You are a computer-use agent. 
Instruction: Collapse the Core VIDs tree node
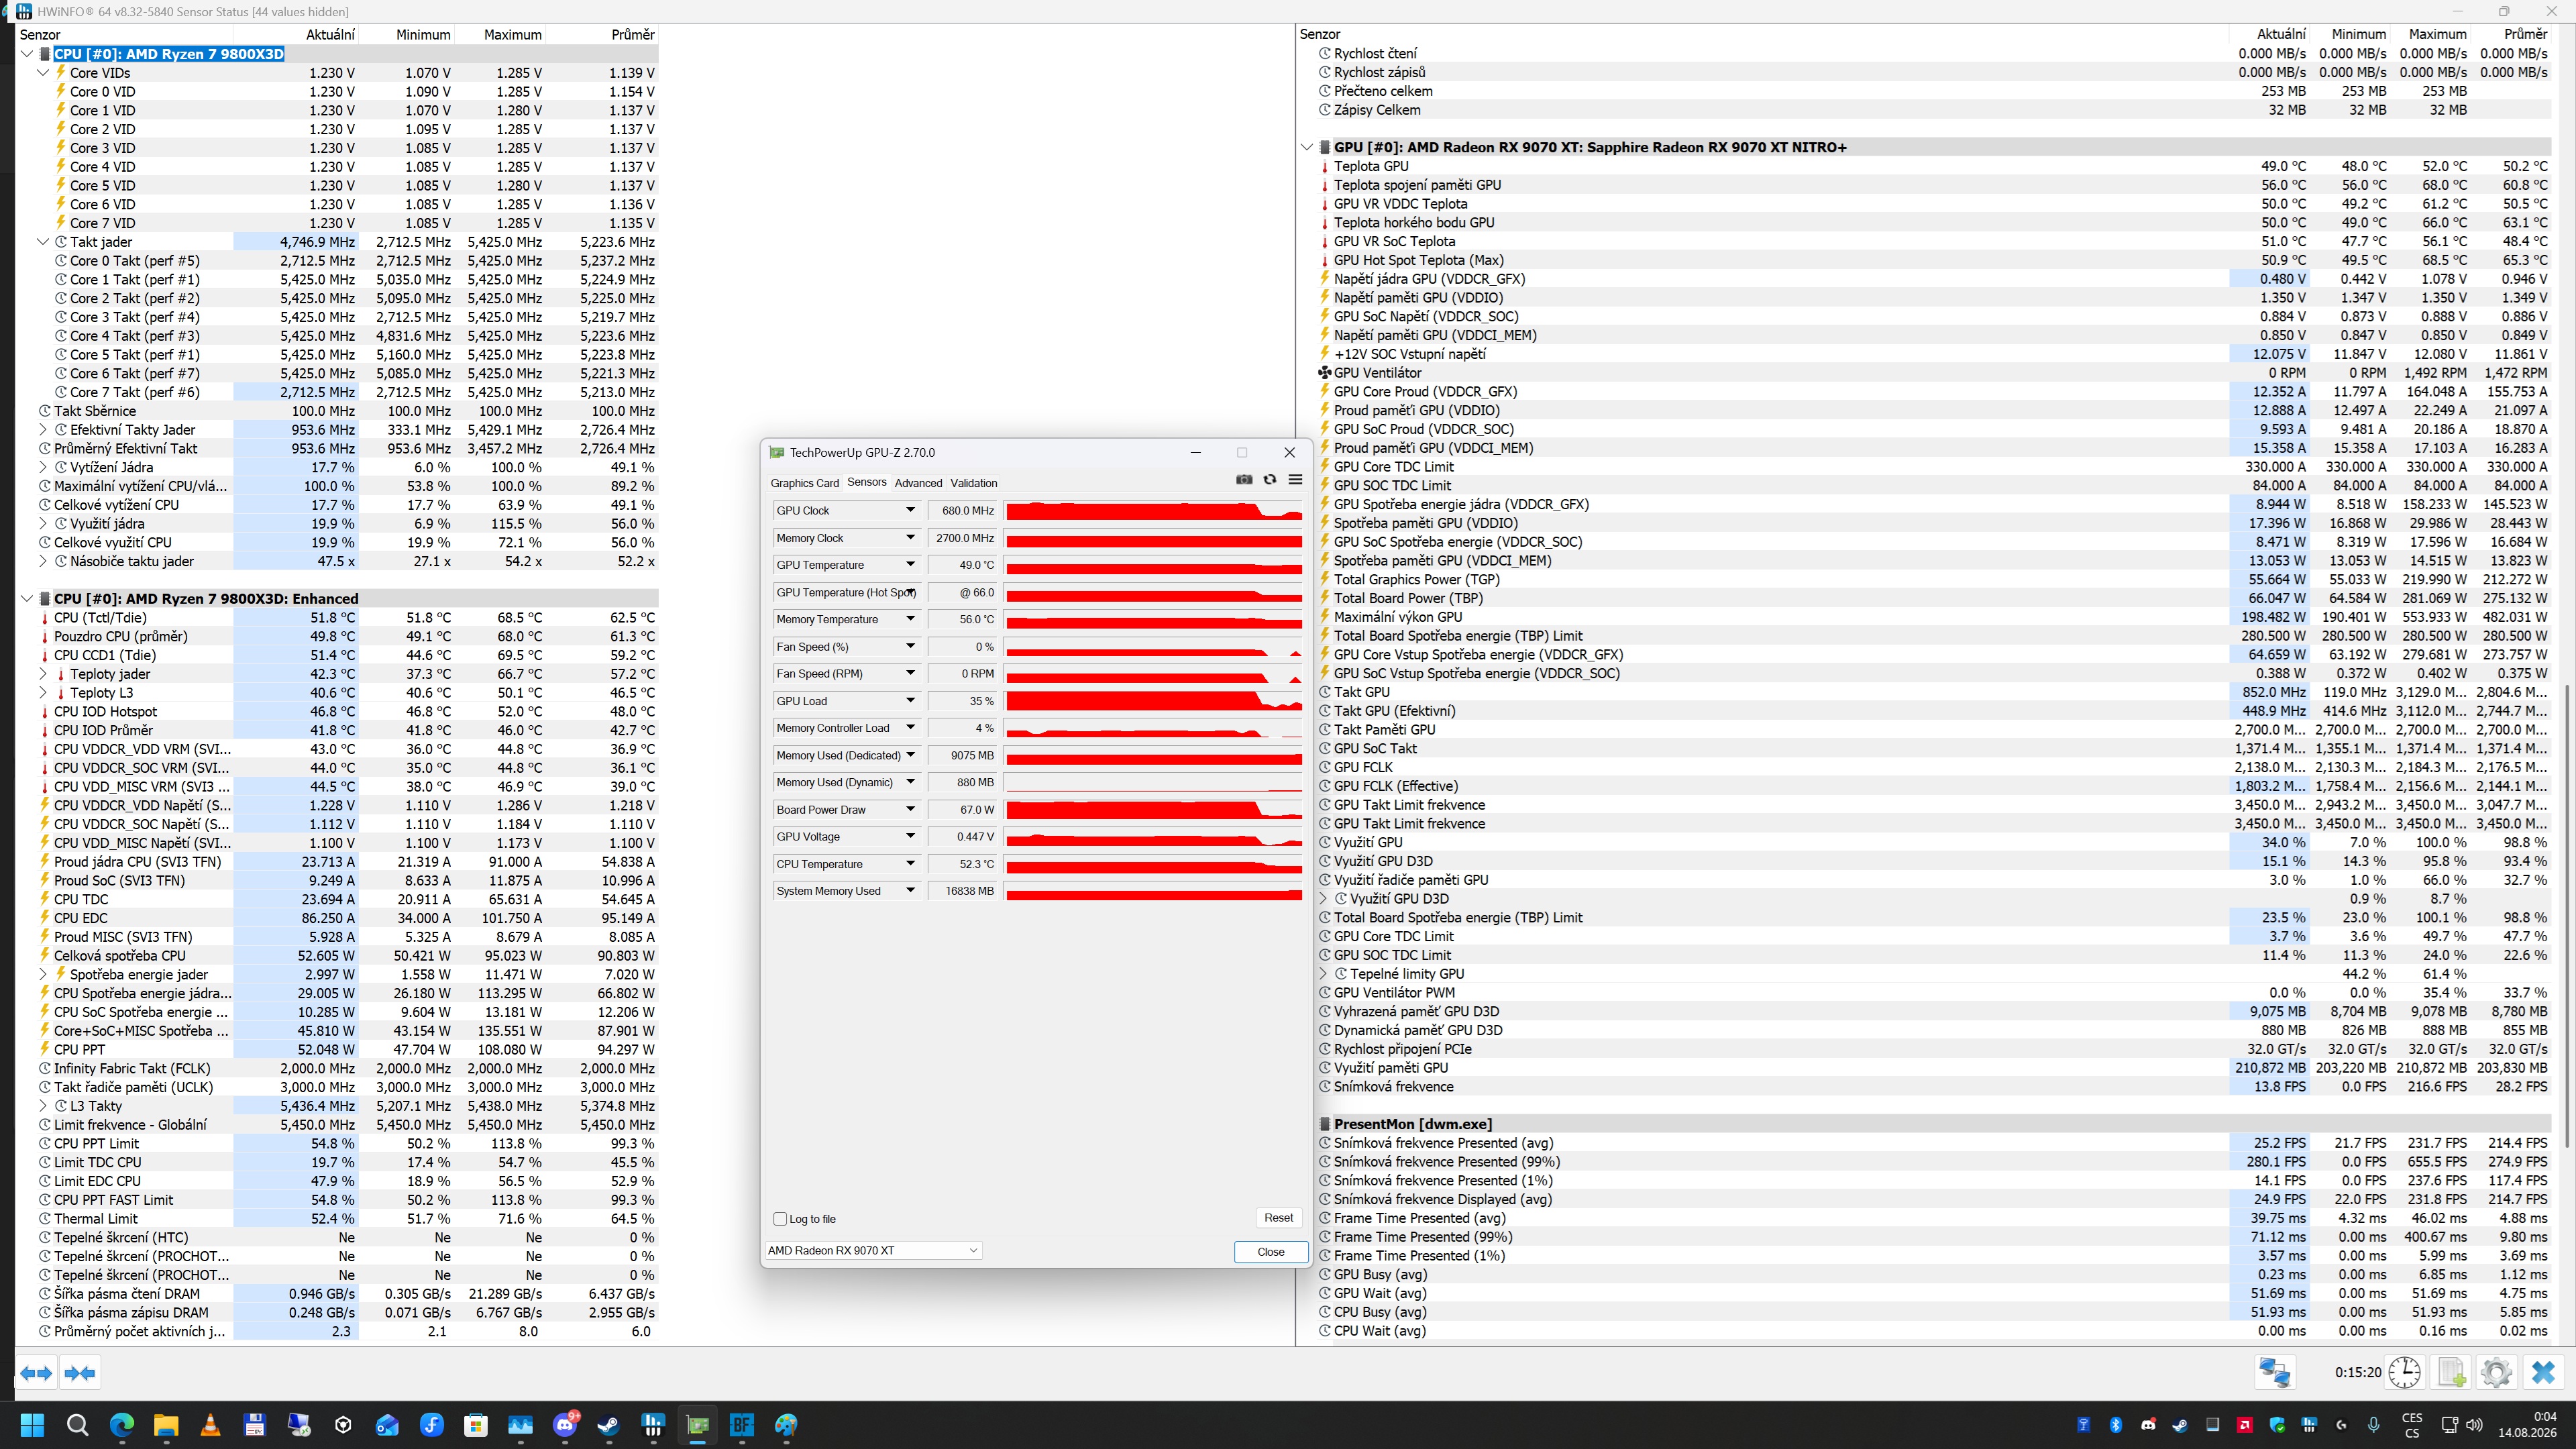43,73
